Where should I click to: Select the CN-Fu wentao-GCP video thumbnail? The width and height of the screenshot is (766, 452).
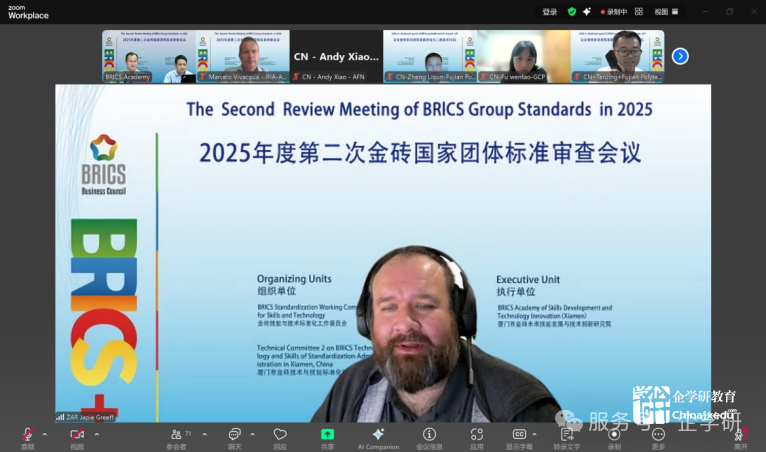coord(524,56)
